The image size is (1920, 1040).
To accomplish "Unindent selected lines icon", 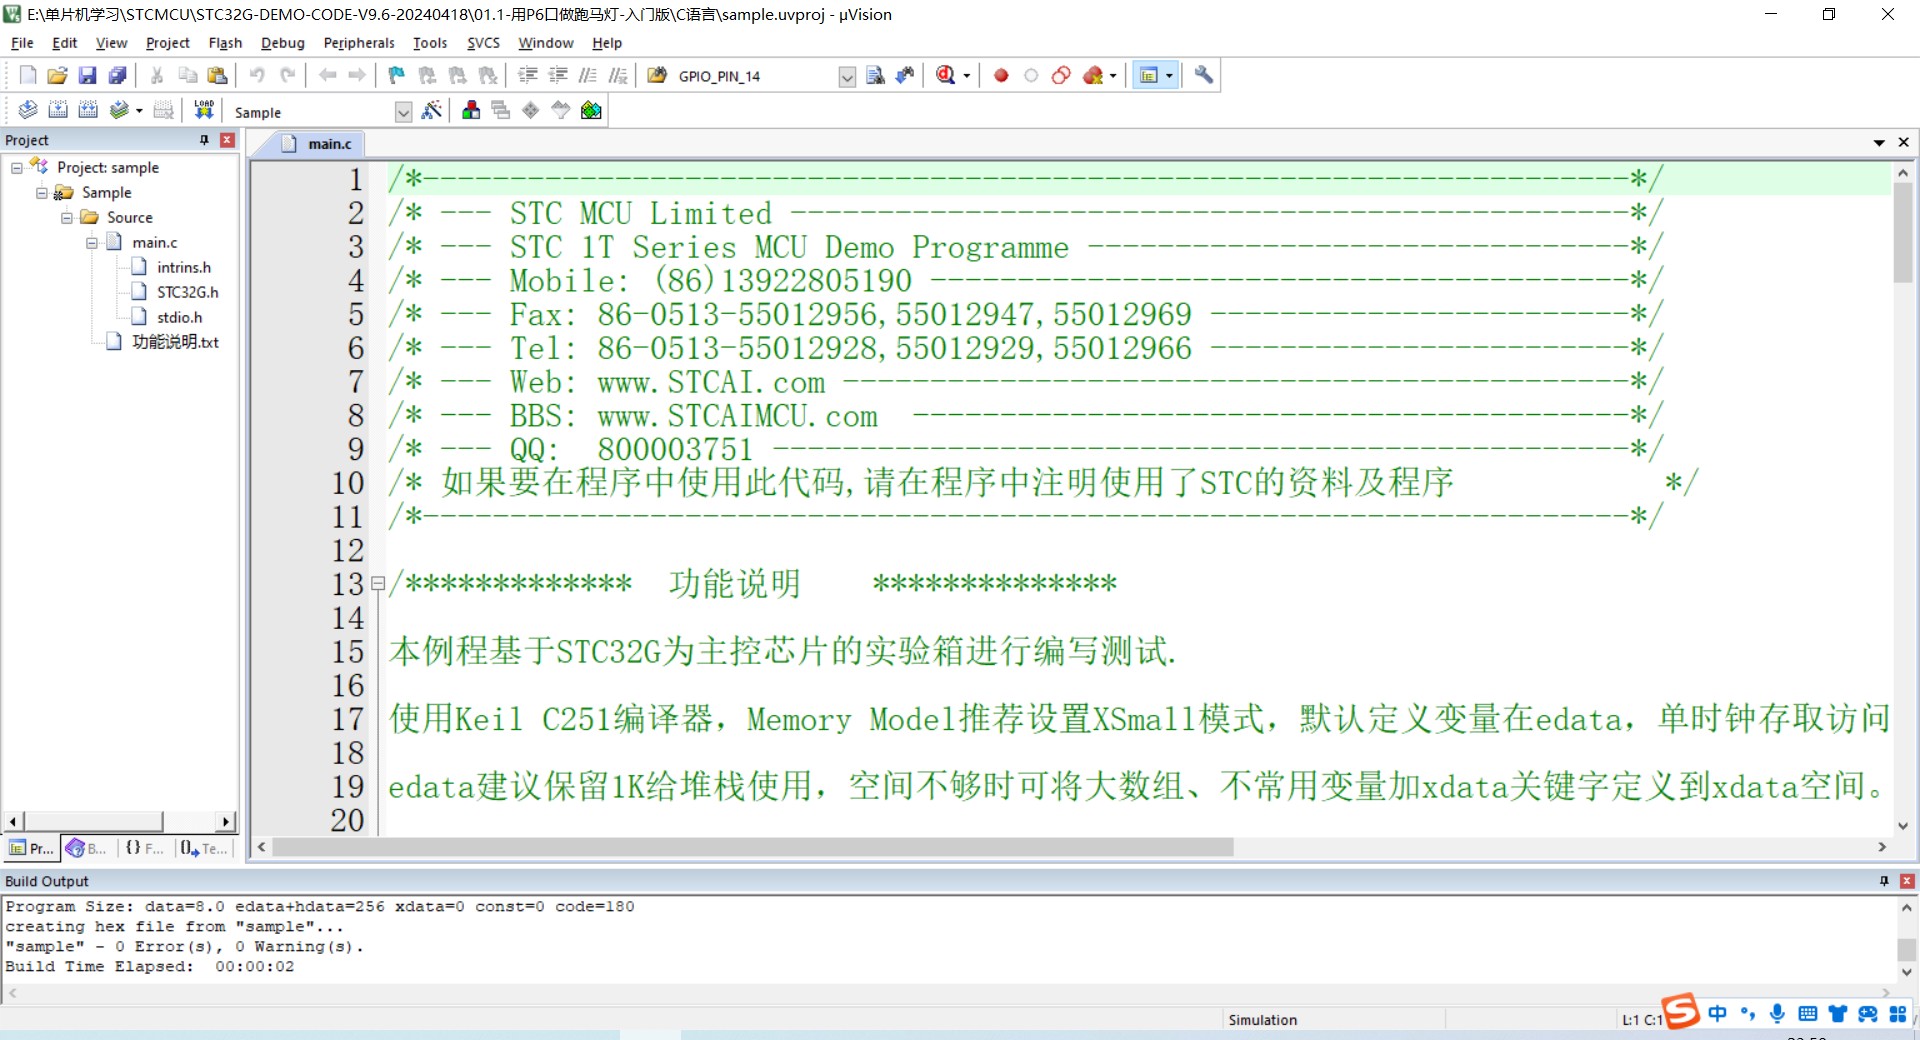I will point(558,75).
